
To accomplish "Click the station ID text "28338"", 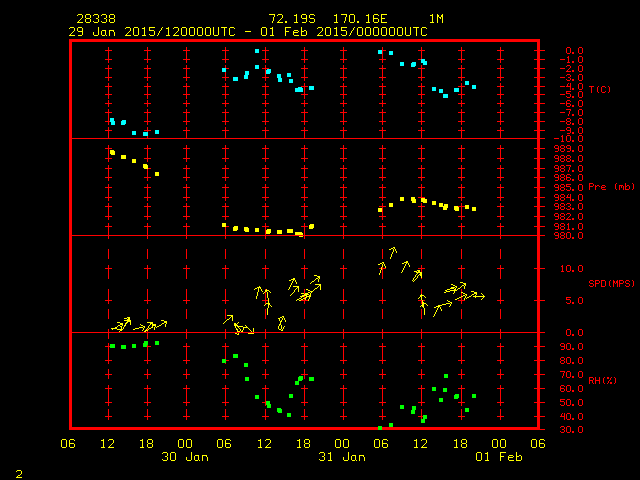I will click(96, 19).
